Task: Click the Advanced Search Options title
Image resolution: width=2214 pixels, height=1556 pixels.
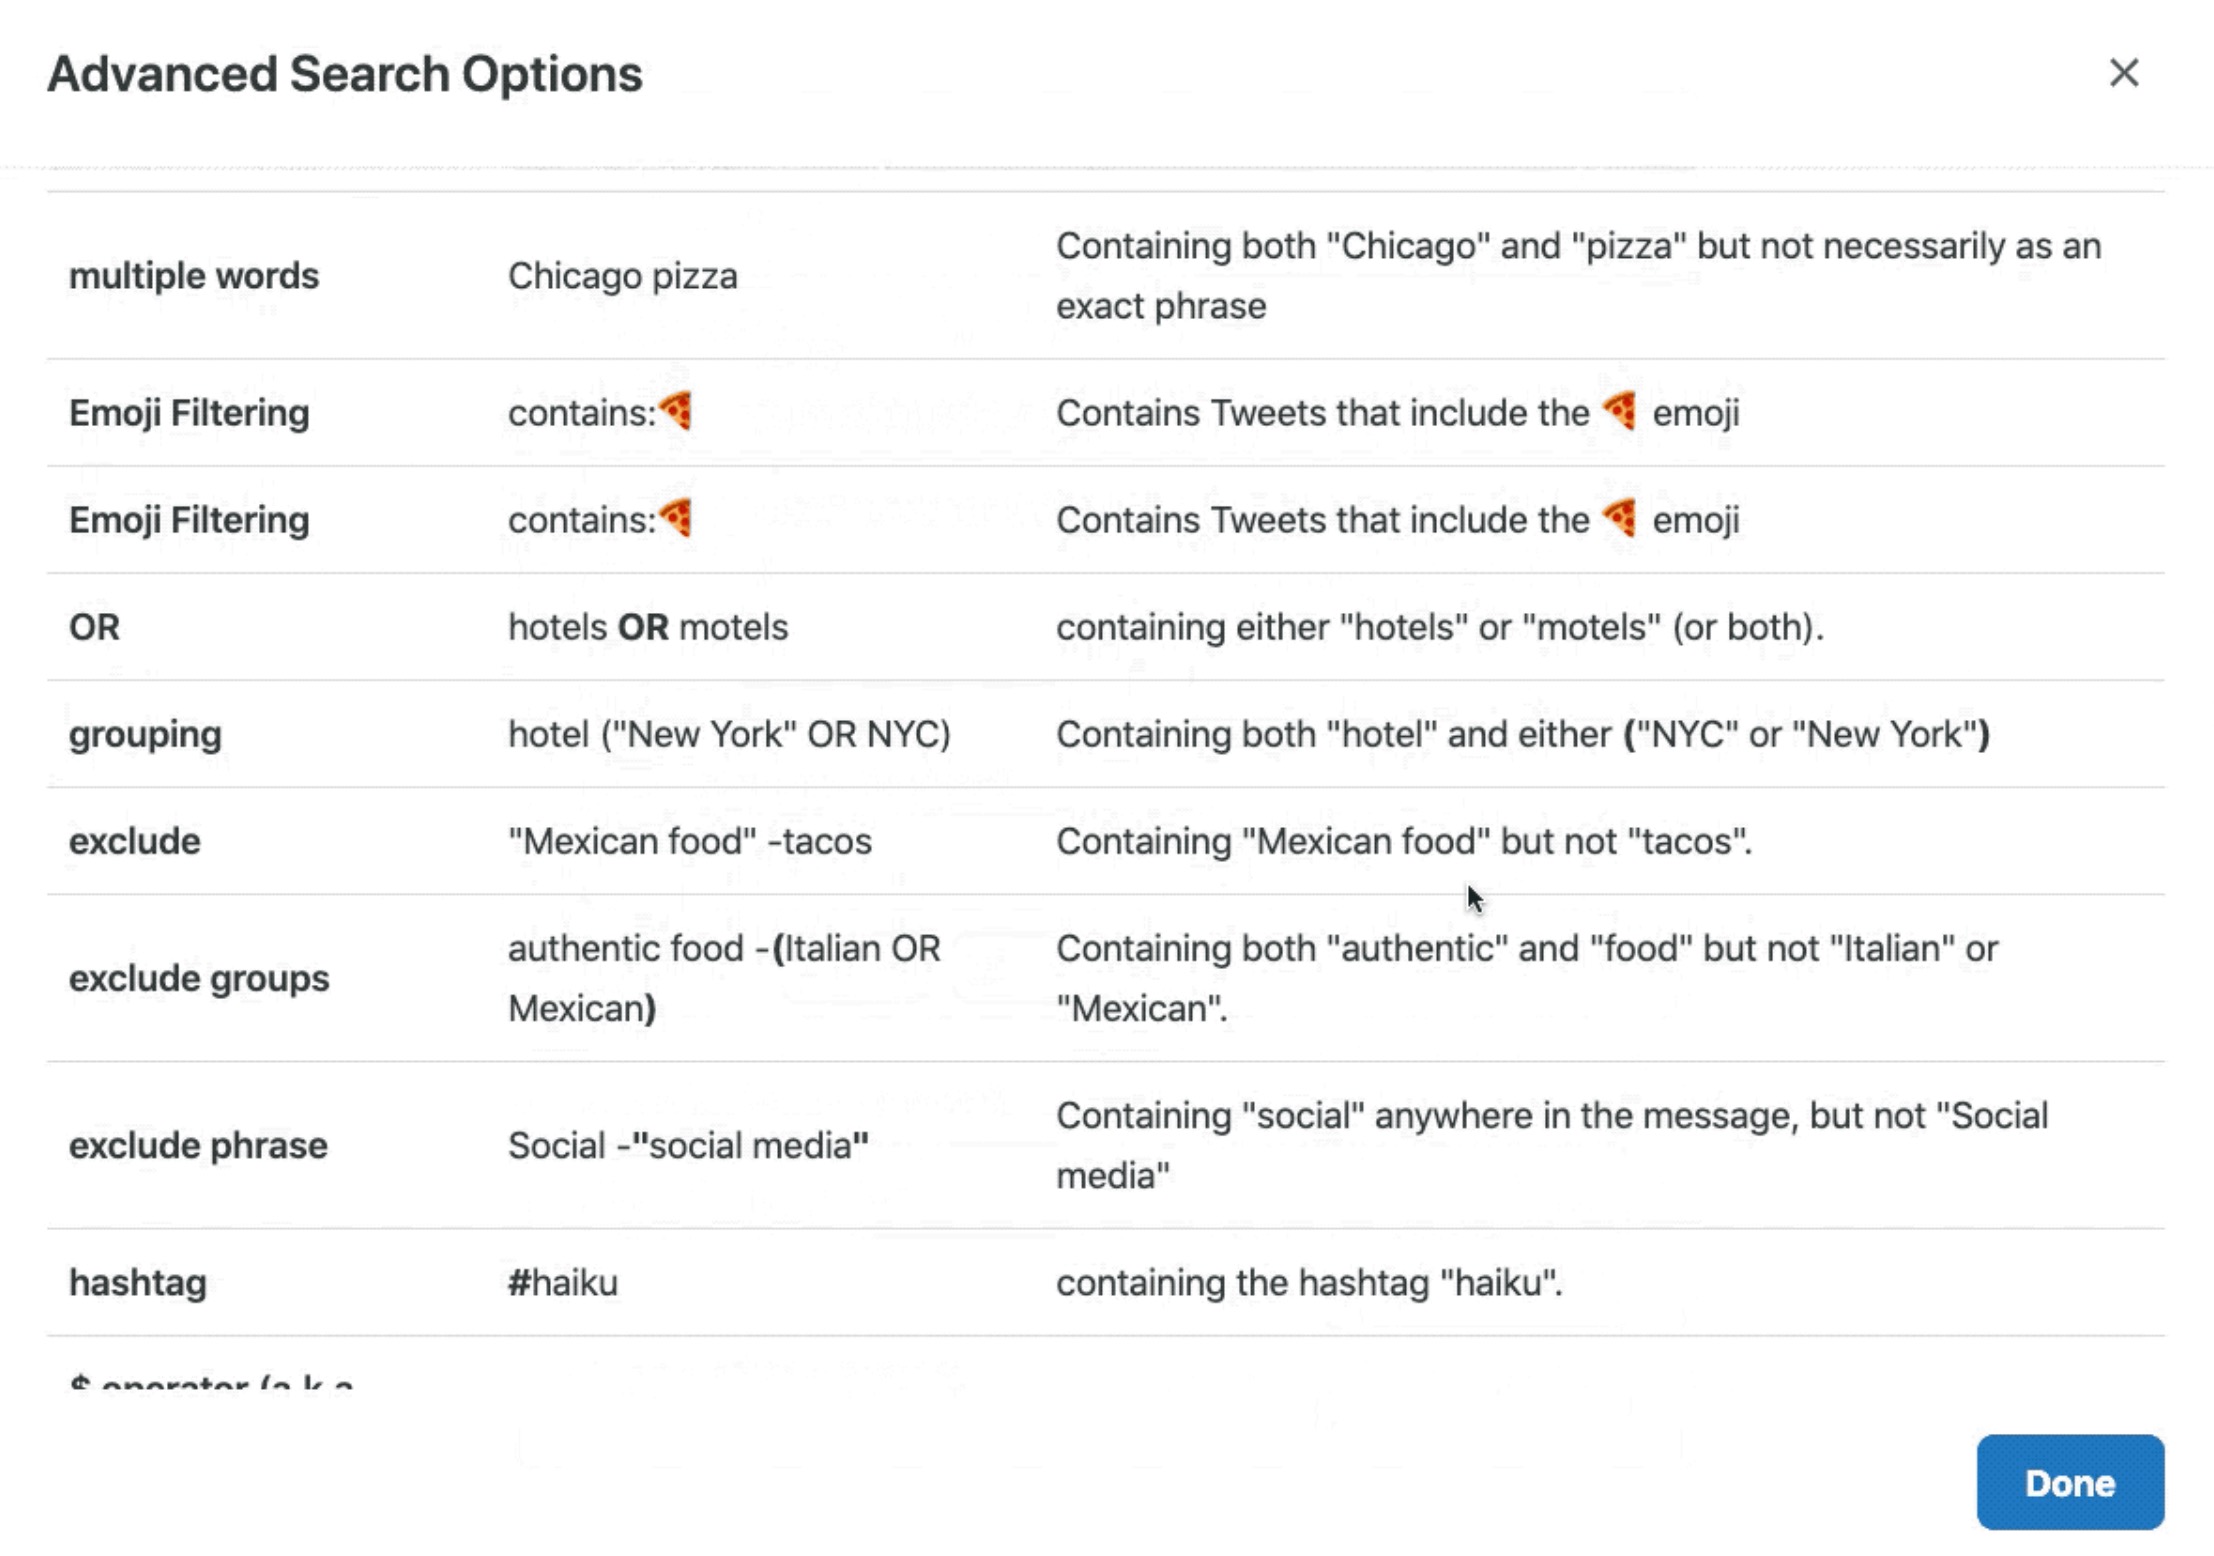Action: pyautogui.click(x=344, y=74)
